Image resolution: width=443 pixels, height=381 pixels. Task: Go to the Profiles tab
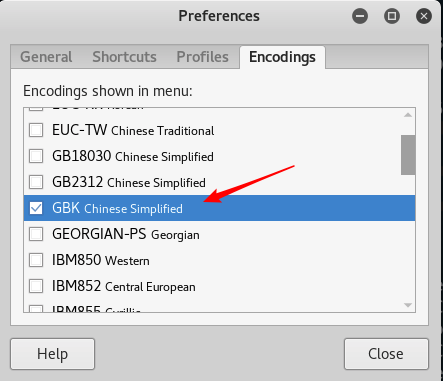(202, 57)
